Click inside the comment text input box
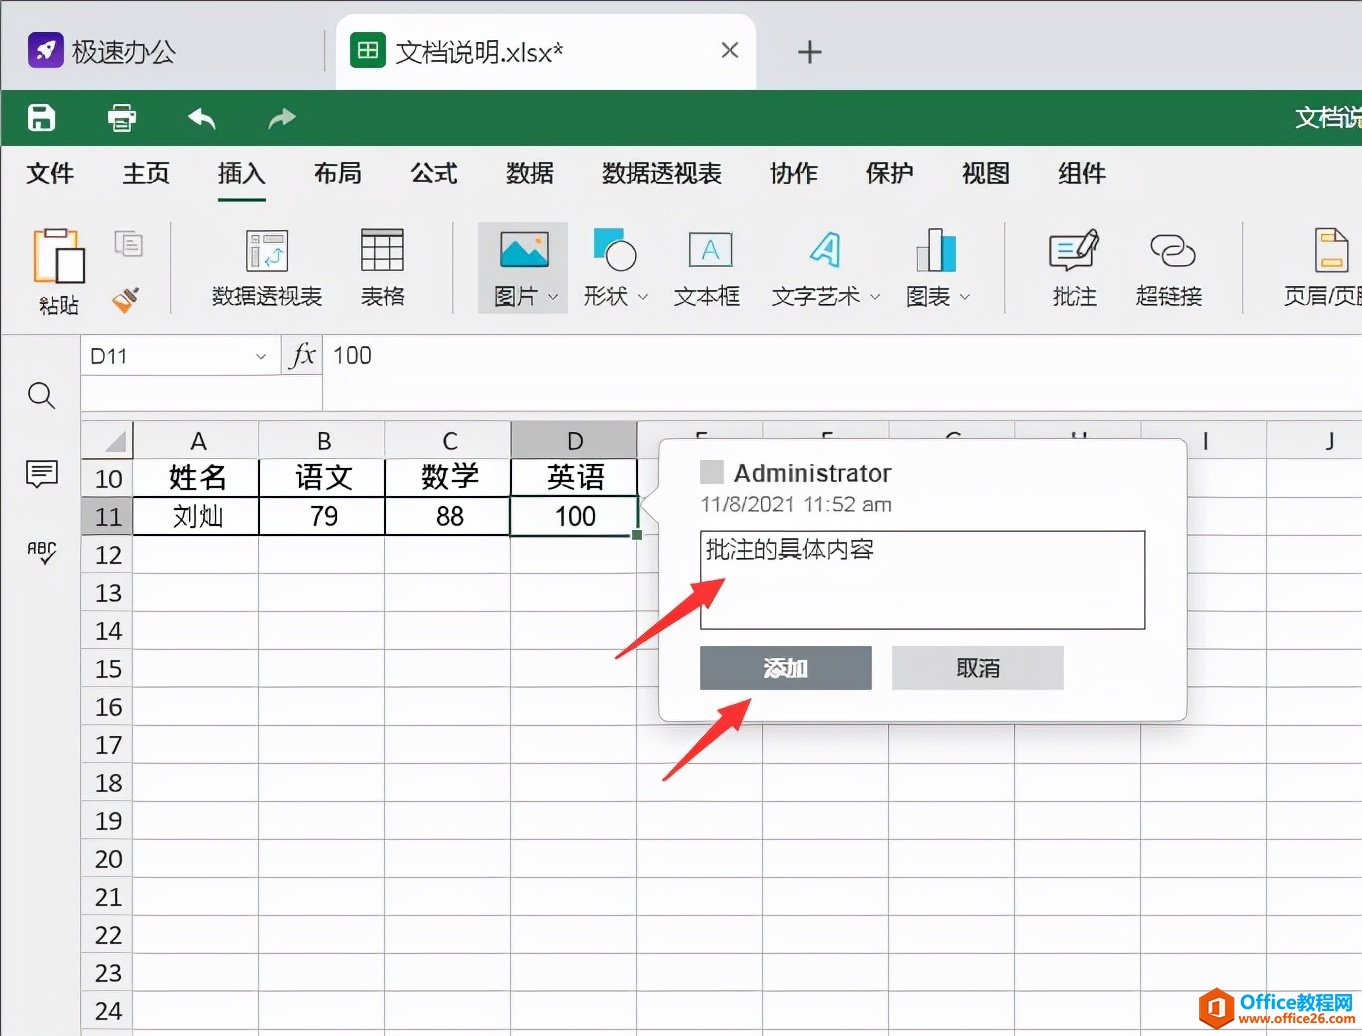The image size is (1362, 1036). point(920,580)
